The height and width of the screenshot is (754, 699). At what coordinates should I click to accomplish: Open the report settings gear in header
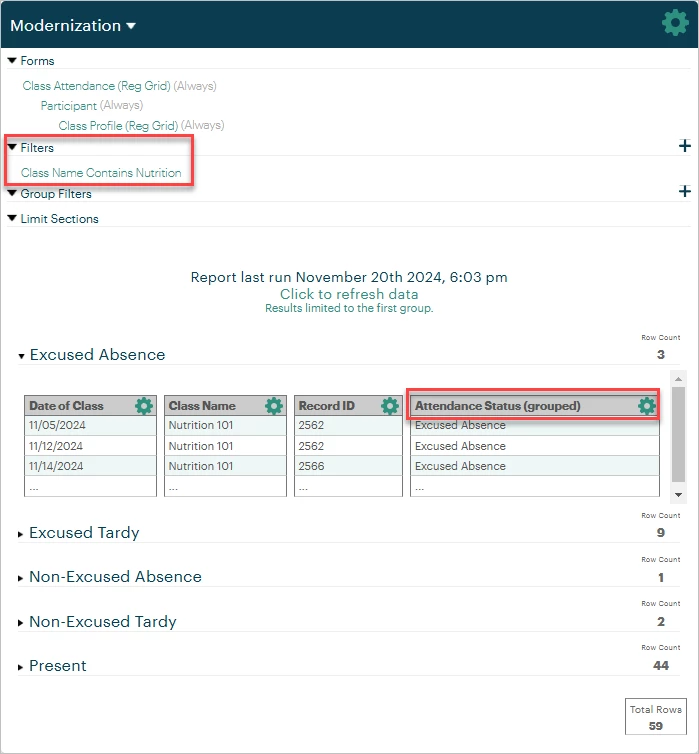coord(675,23)
